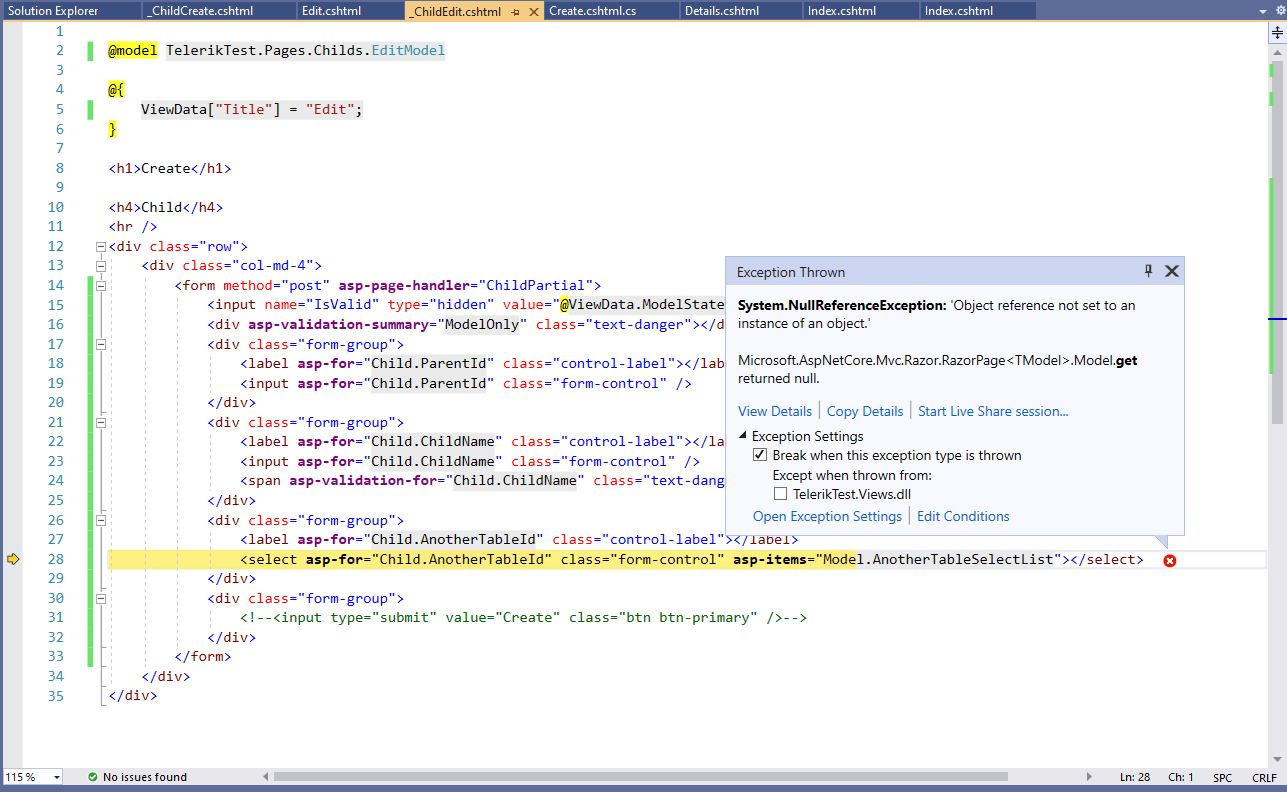Click Model.AnotherTableSelectList on line 28
This screenshot has width=1287, height=792.
click(x=938, y=559)
